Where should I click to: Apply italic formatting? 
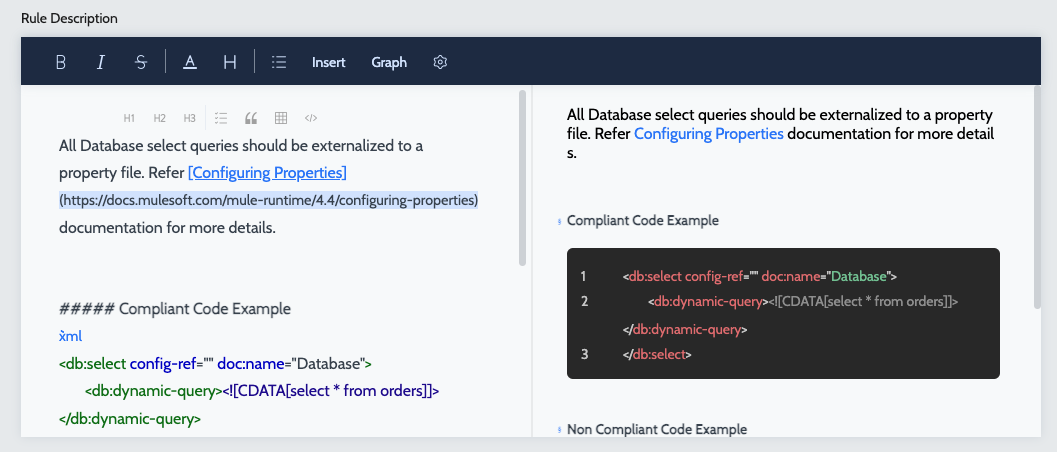(x=100, y=63)
